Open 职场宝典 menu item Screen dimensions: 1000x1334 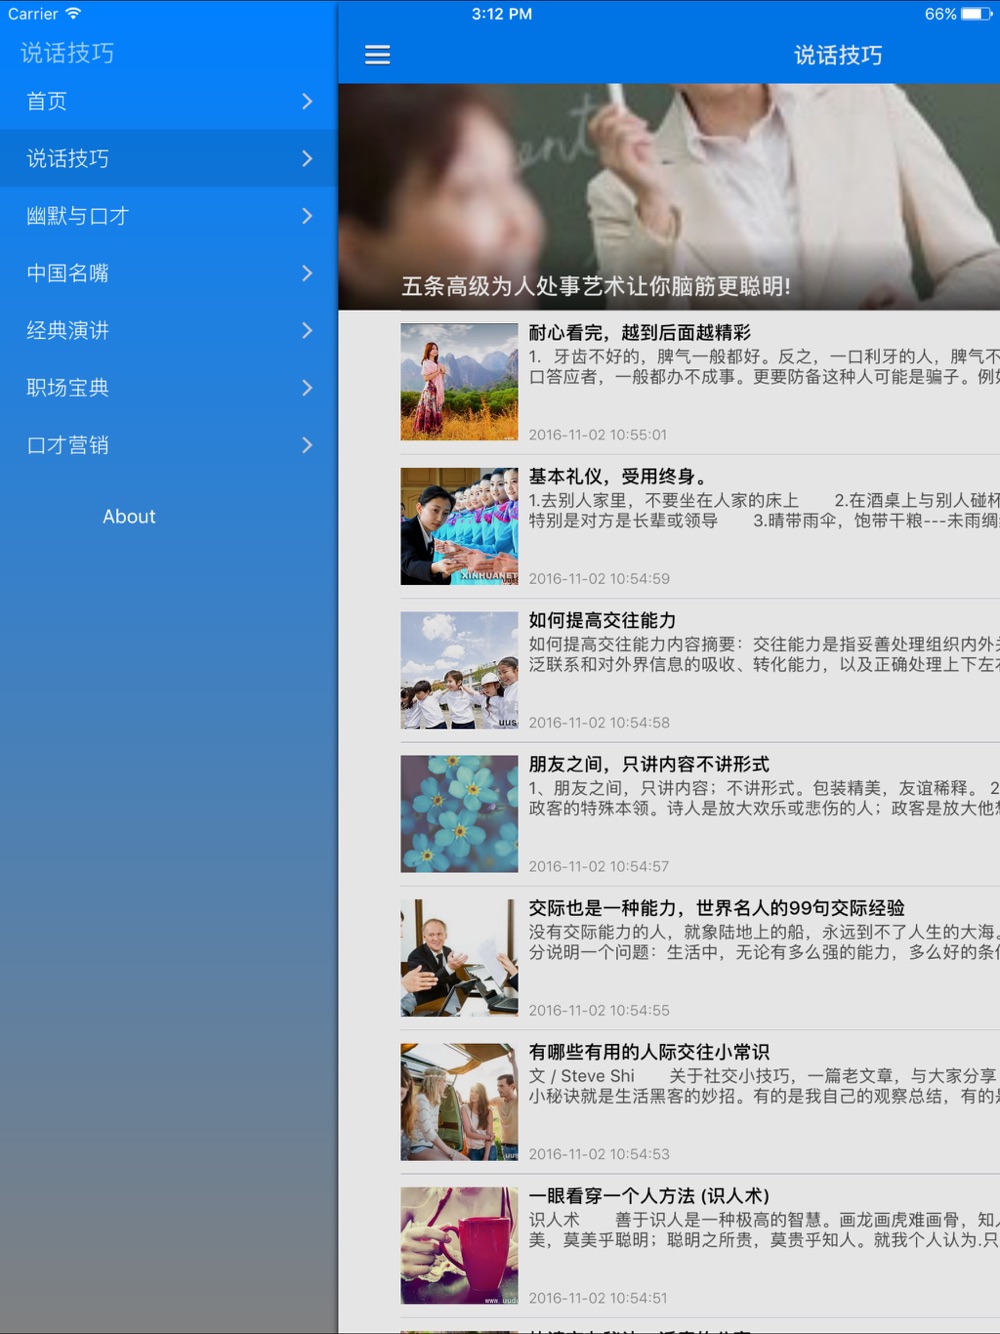click(x=168, y=388)
